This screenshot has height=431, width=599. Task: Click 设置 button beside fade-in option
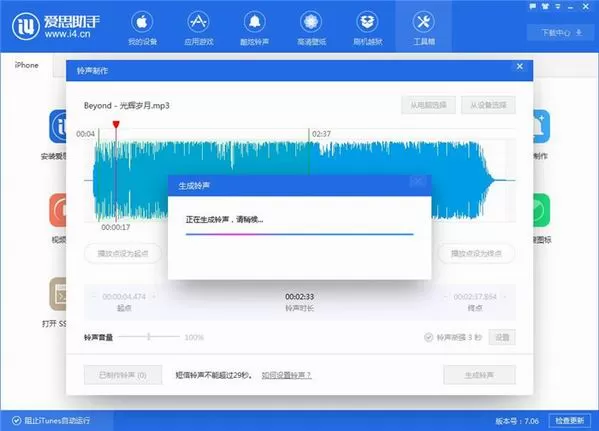(502, 337)
